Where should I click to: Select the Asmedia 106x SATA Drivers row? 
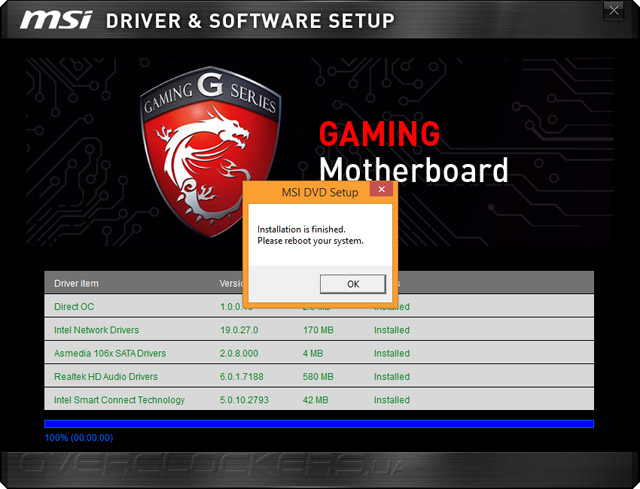coord(319,353)
